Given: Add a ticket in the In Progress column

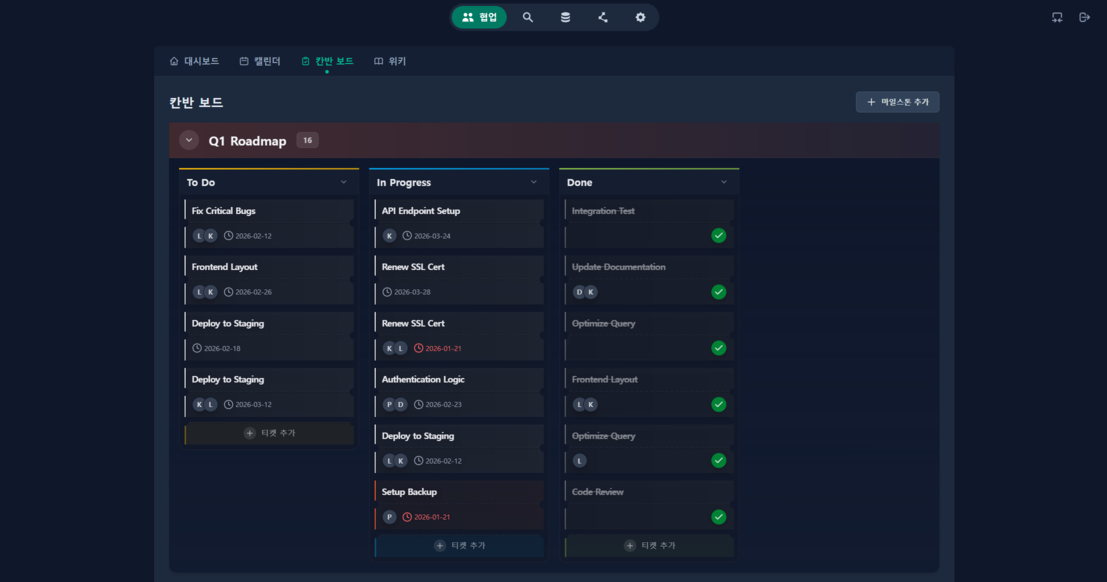Looking at the screenshot, I should pos(458,546).
